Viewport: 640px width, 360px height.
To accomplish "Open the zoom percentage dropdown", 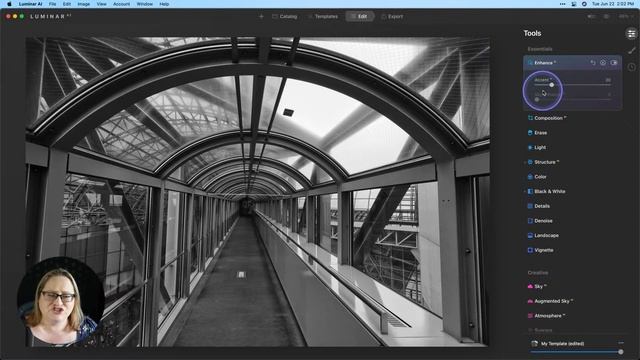I will click(x=626, y=16).
